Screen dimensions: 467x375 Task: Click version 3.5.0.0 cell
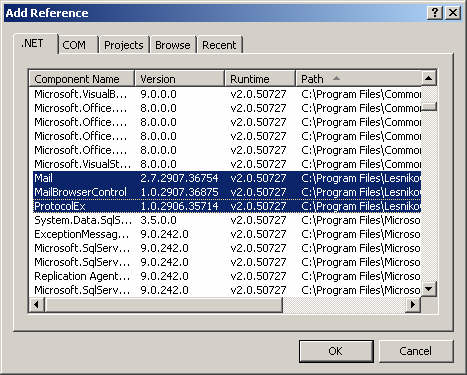158,220
